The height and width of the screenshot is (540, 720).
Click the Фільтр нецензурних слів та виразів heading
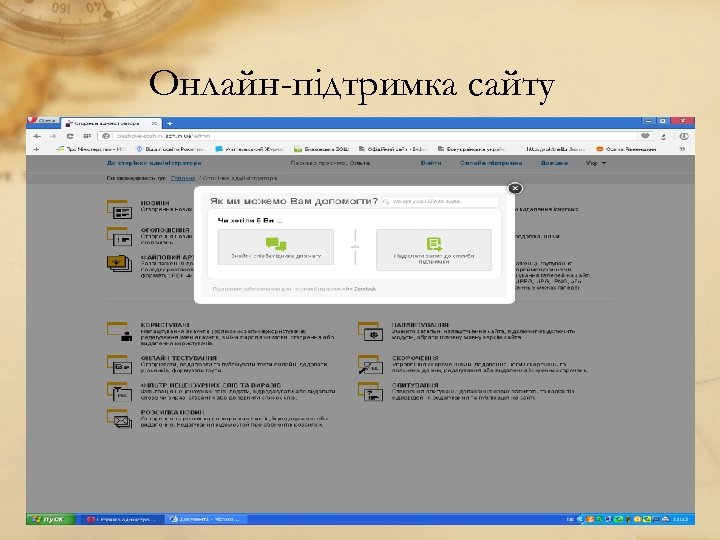(x=211, y=385)
